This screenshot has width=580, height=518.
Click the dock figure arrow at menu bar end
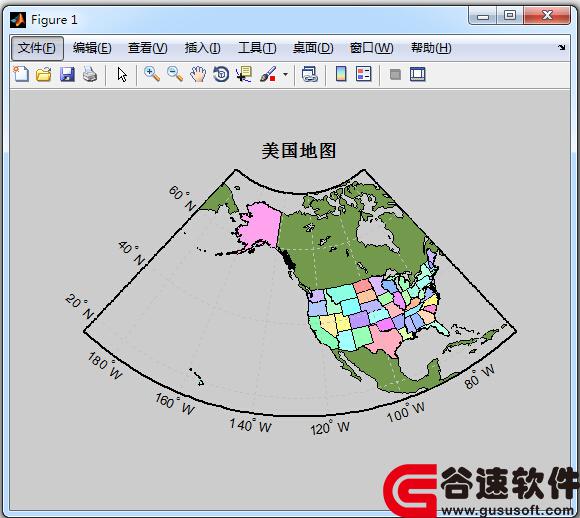pos(562,47)
